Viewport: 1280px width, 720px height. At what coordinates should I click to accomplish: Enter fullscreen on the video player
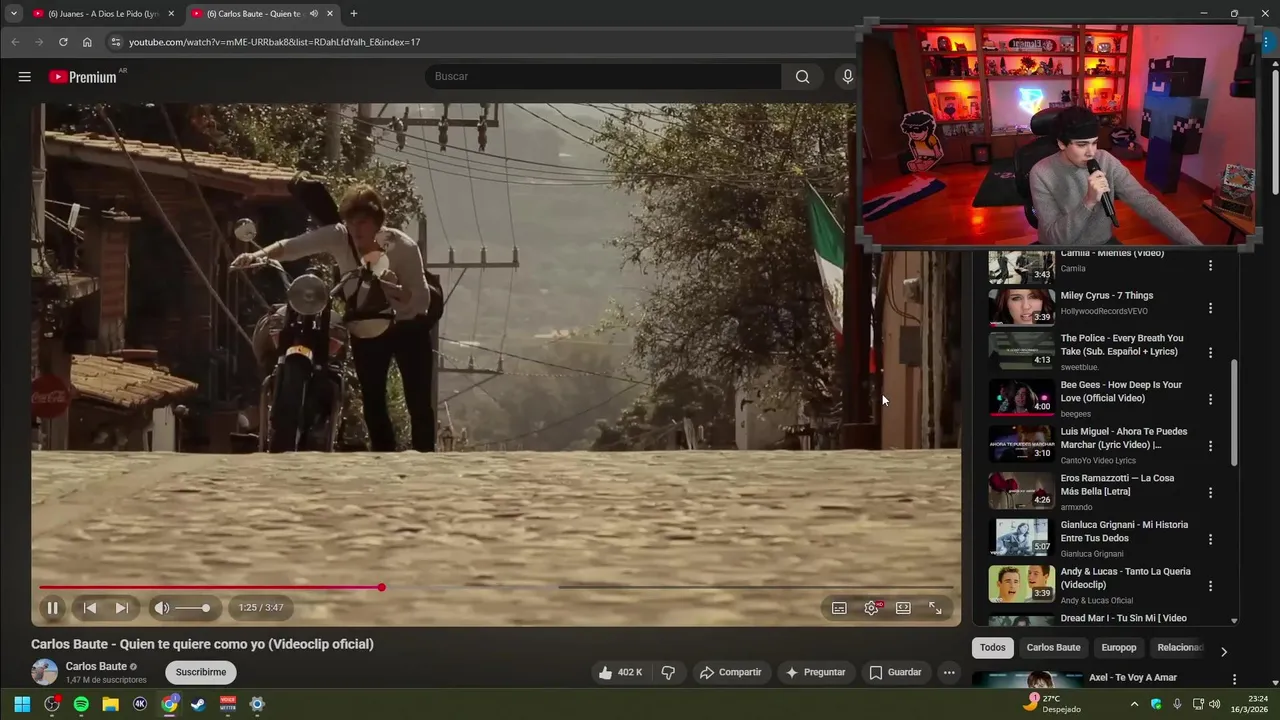[935, 608]
